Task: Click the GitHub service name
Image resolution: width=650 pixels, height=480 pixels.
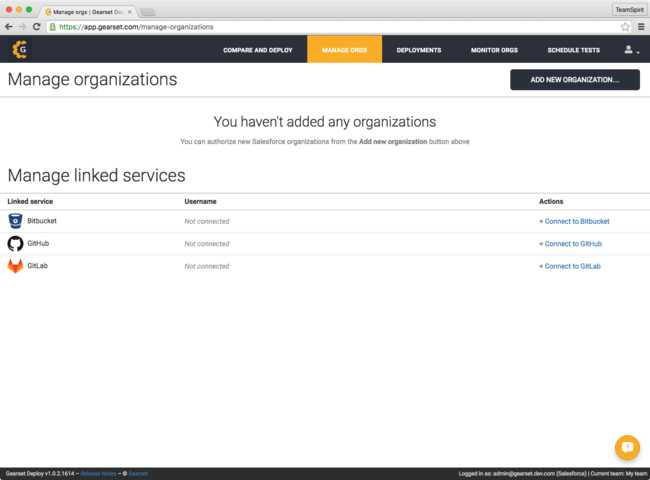Action: (38, 243)
